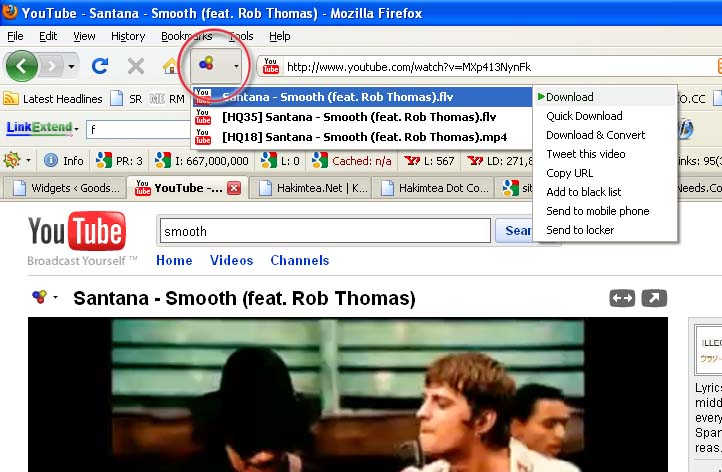The width and height of the screenshot is (722, 472).
Task: Click the YouTube favicon in the address bar
Action: [x=271, y=66]
